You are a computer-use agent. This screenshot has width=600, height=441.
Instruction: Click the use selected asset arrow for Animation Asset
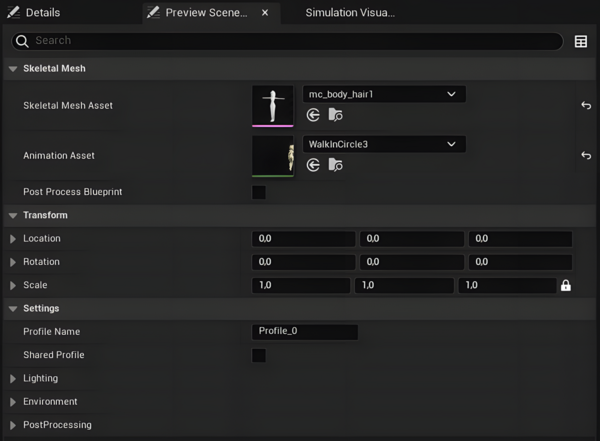tap(313, 165)
